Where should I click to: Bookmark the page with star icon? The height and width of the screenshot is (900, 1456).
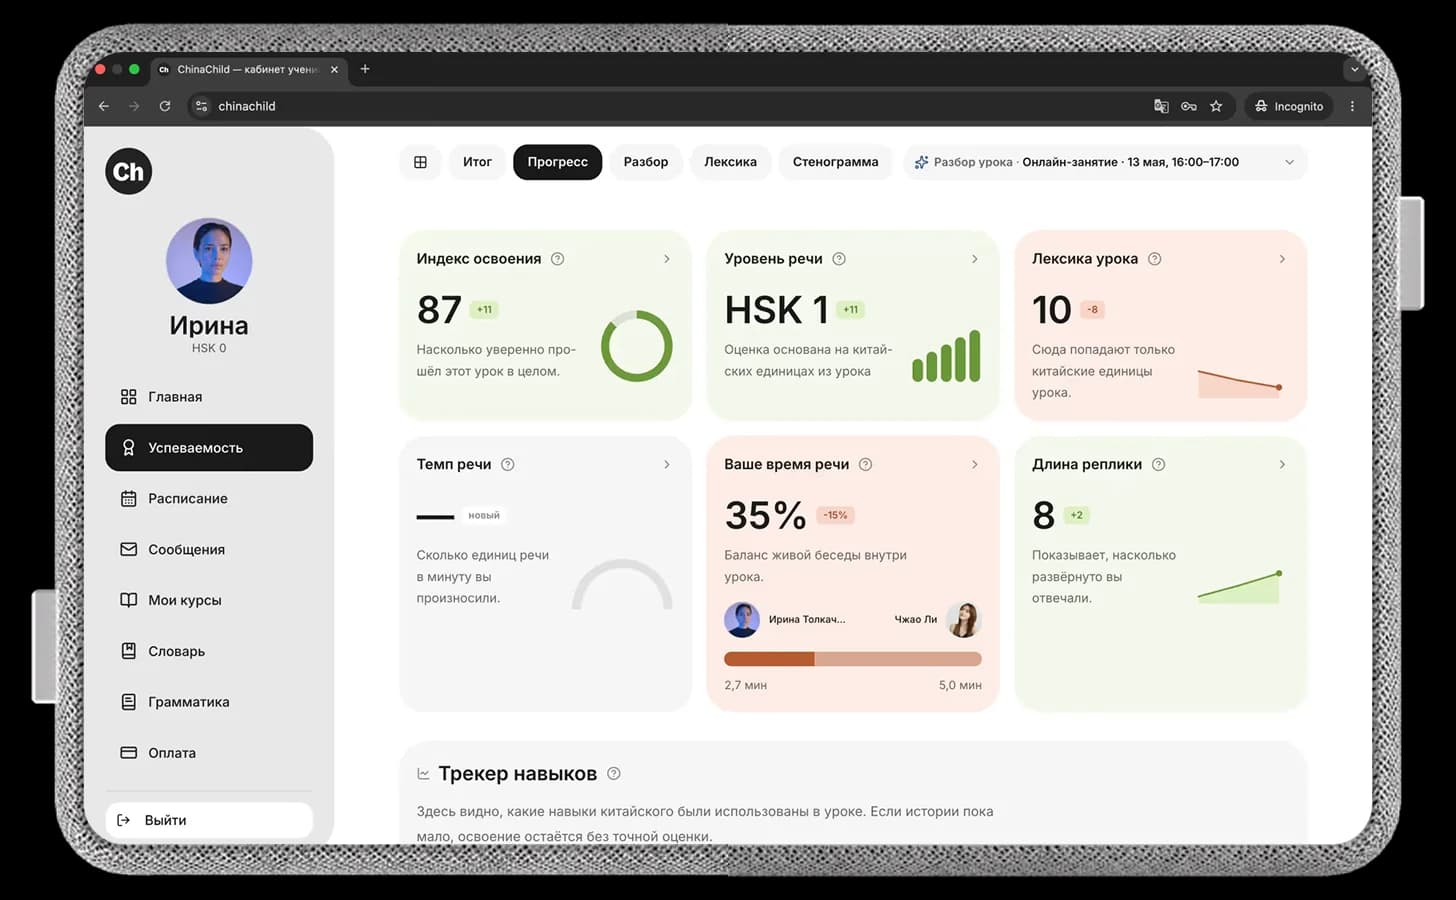click(1216, 106)
